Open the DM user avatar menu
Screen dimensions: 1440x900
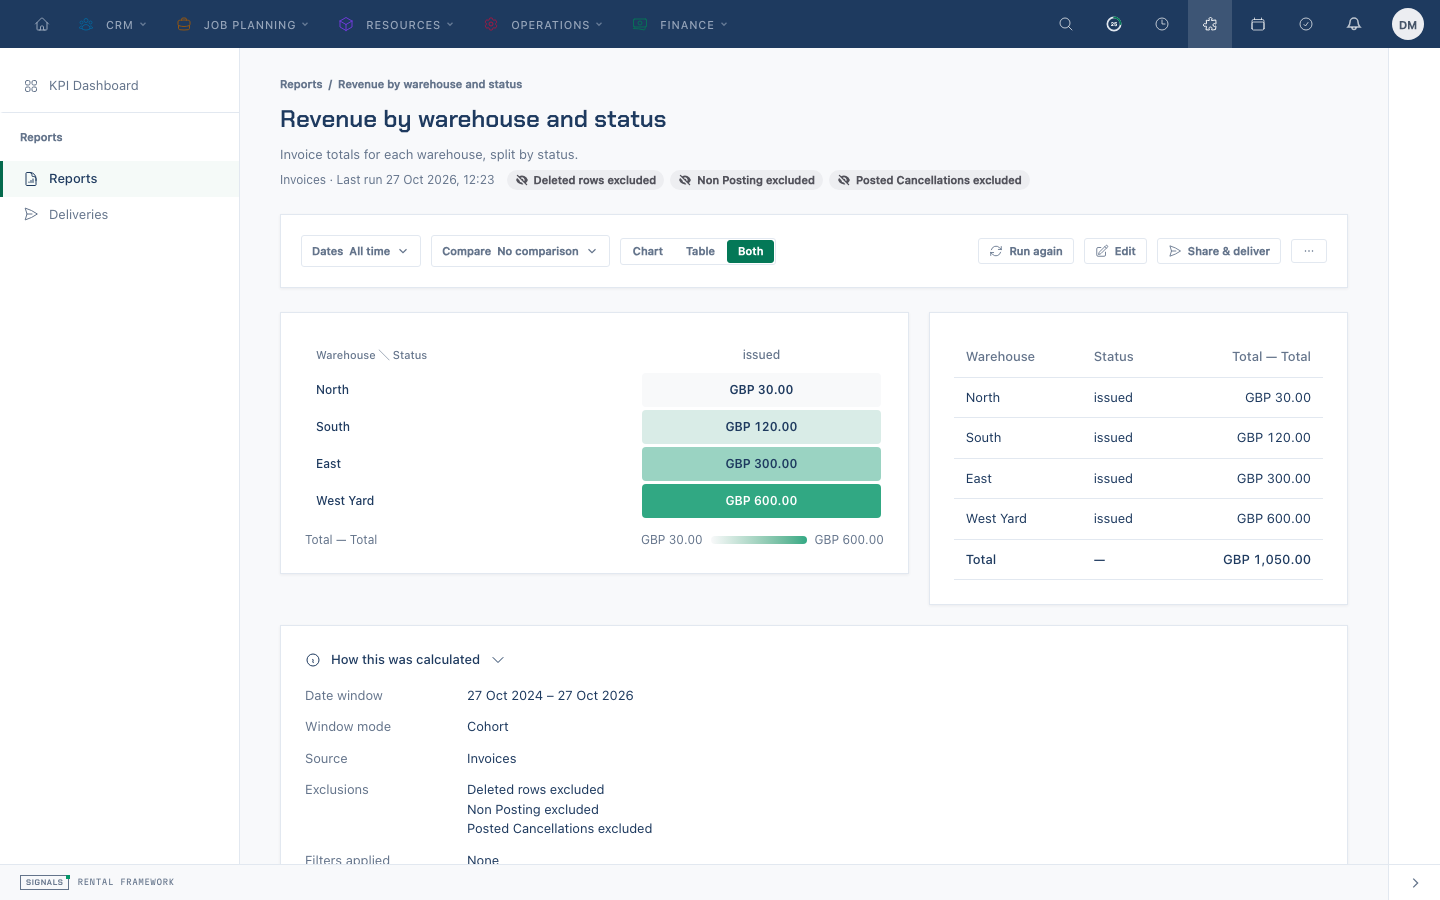pyautogui.click(x=1408, y=24)
